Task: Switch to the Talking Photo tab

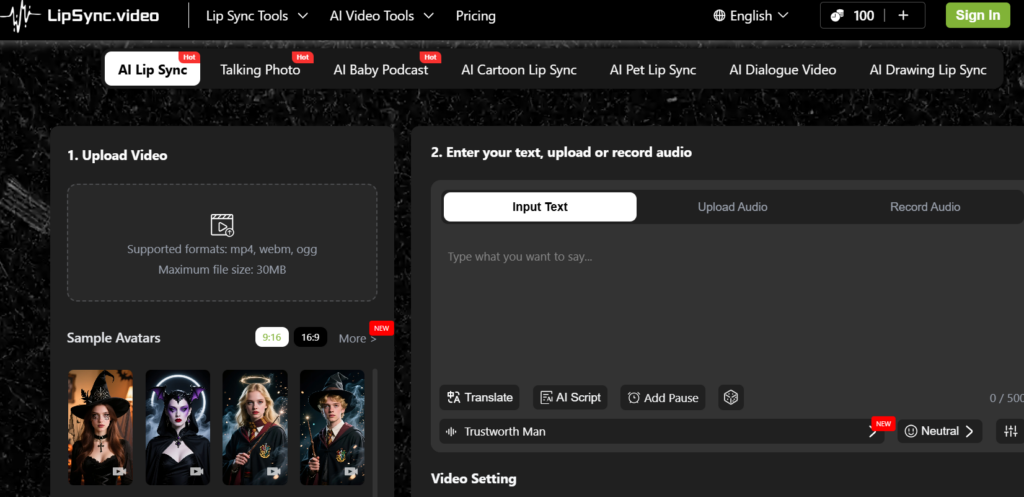Action: point(260,70)
